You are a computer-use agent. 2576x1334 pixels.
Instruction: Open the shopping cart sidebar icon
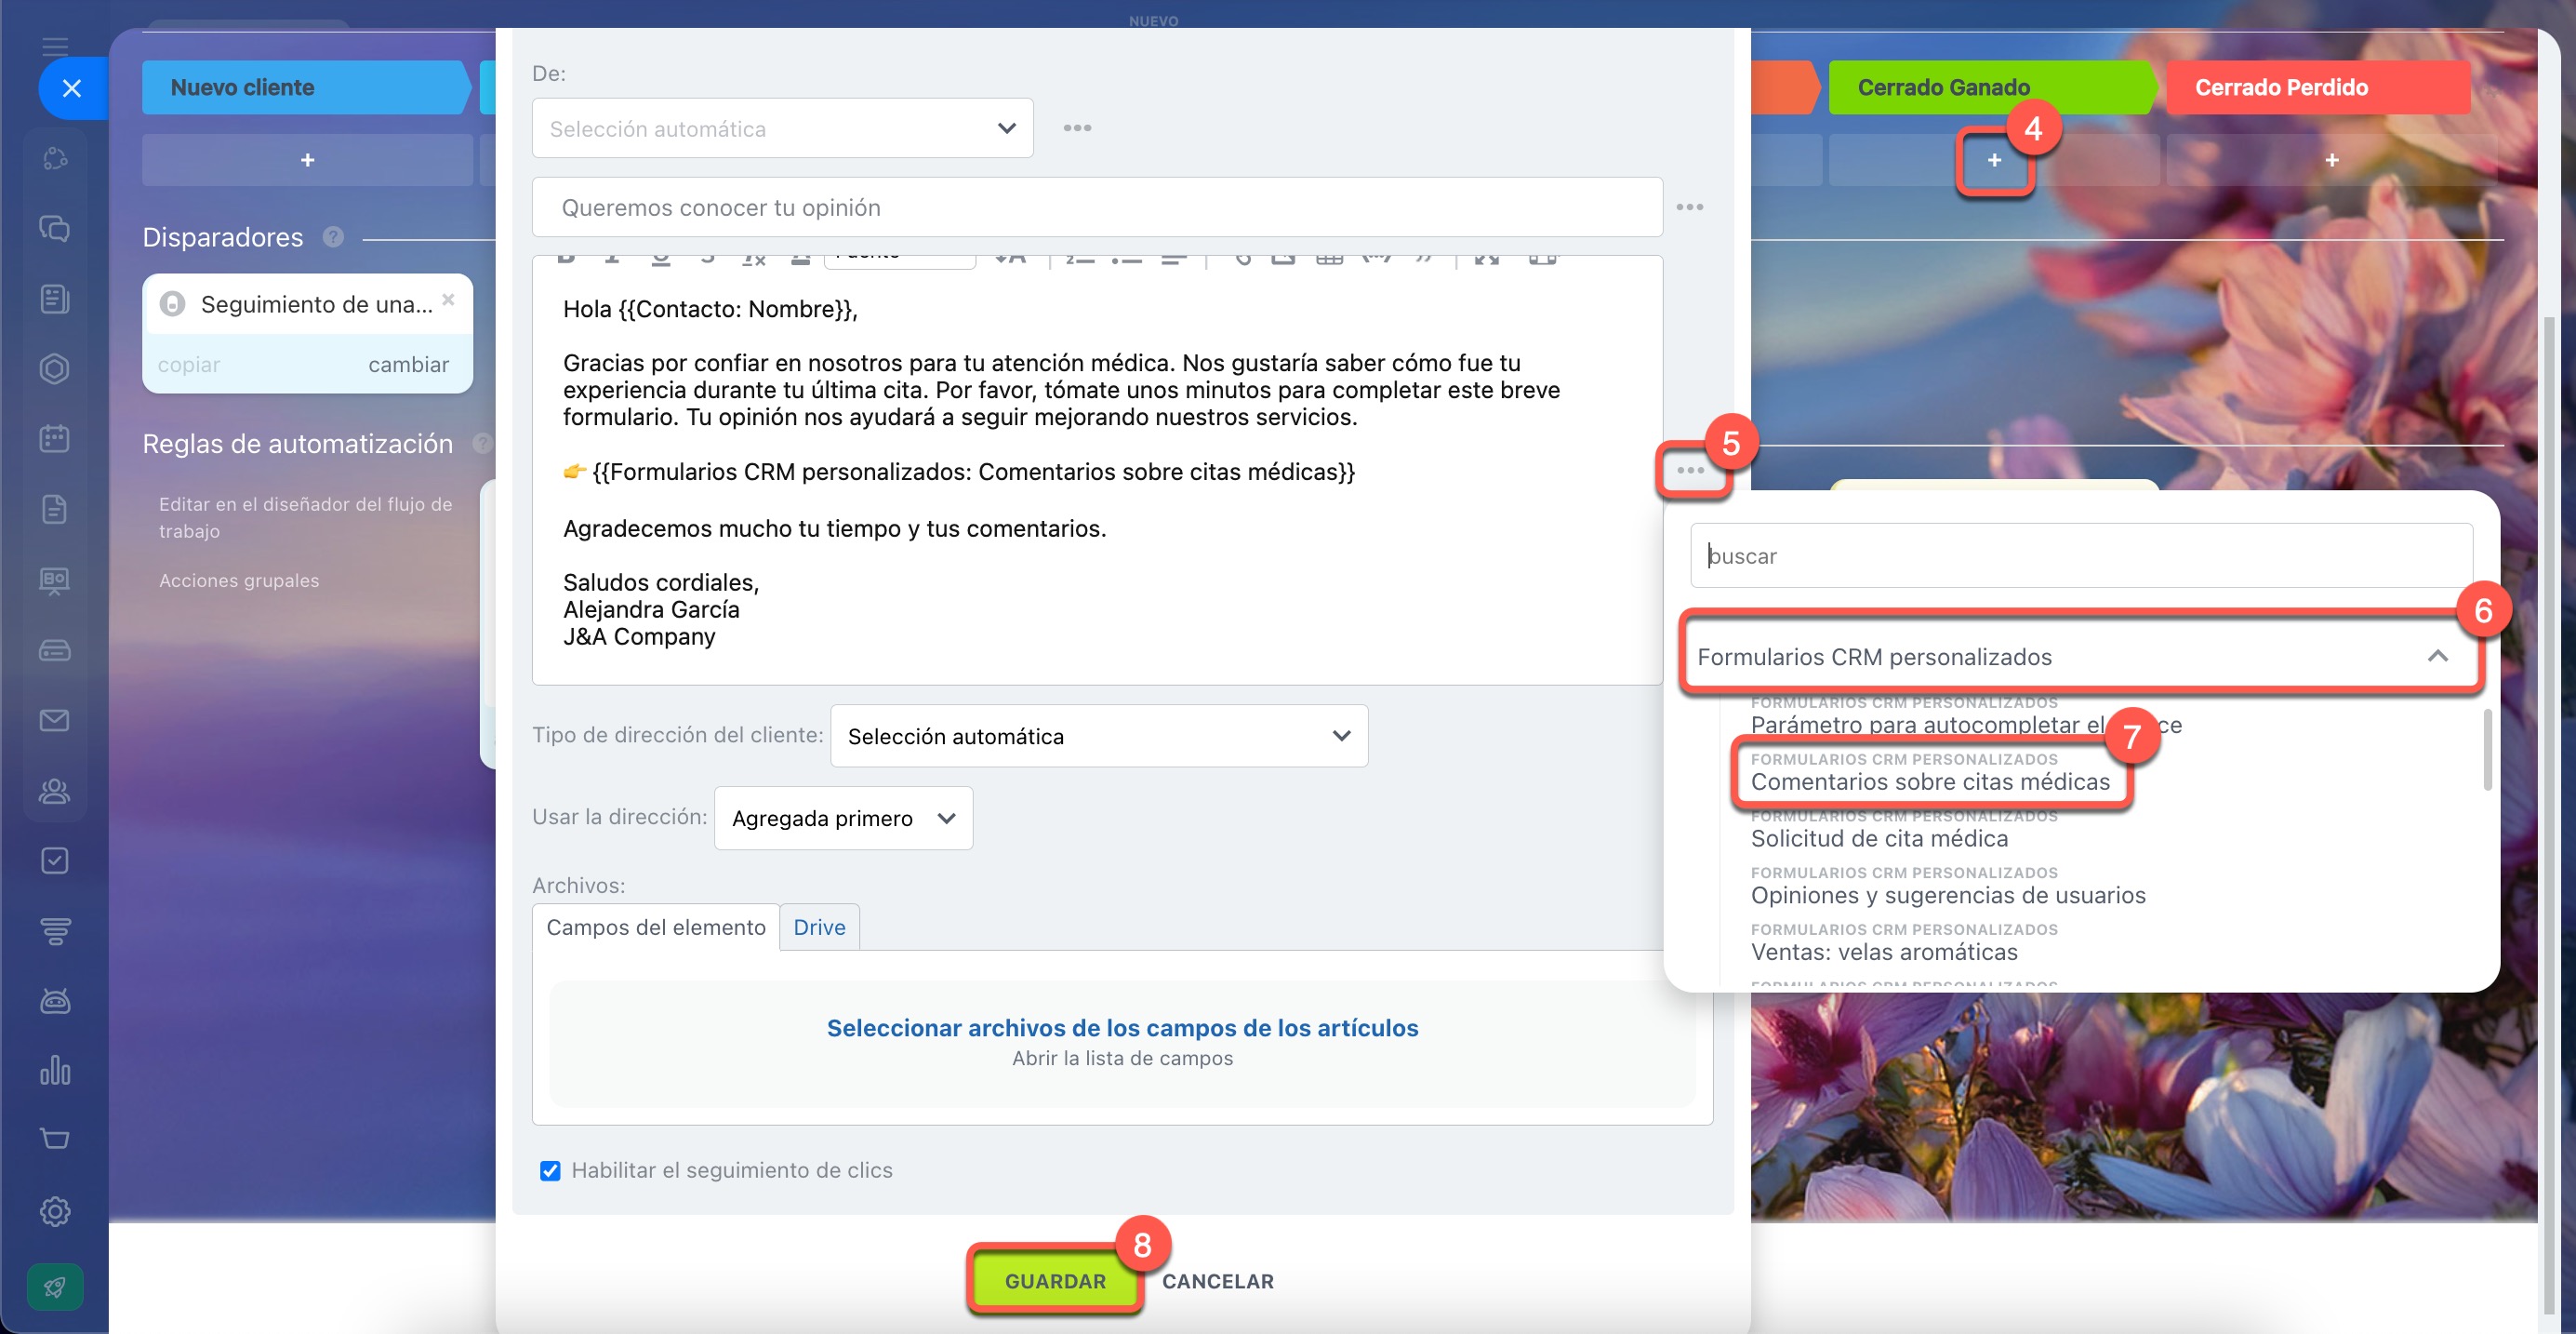pos(55,1138)
